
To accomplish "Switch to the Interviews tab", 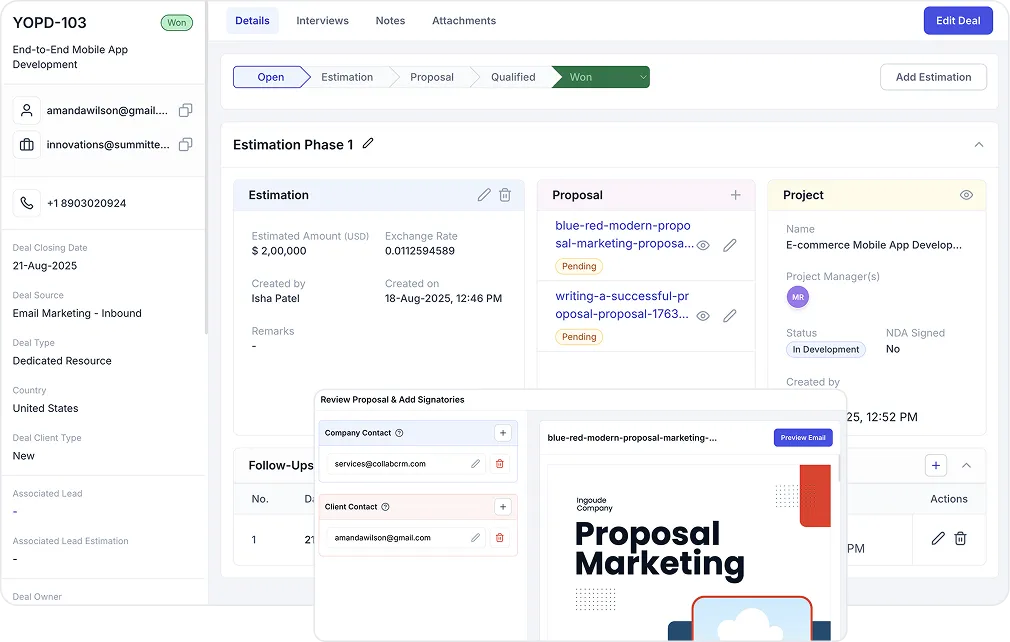I will pyautogui.click(x=322, y=20).
